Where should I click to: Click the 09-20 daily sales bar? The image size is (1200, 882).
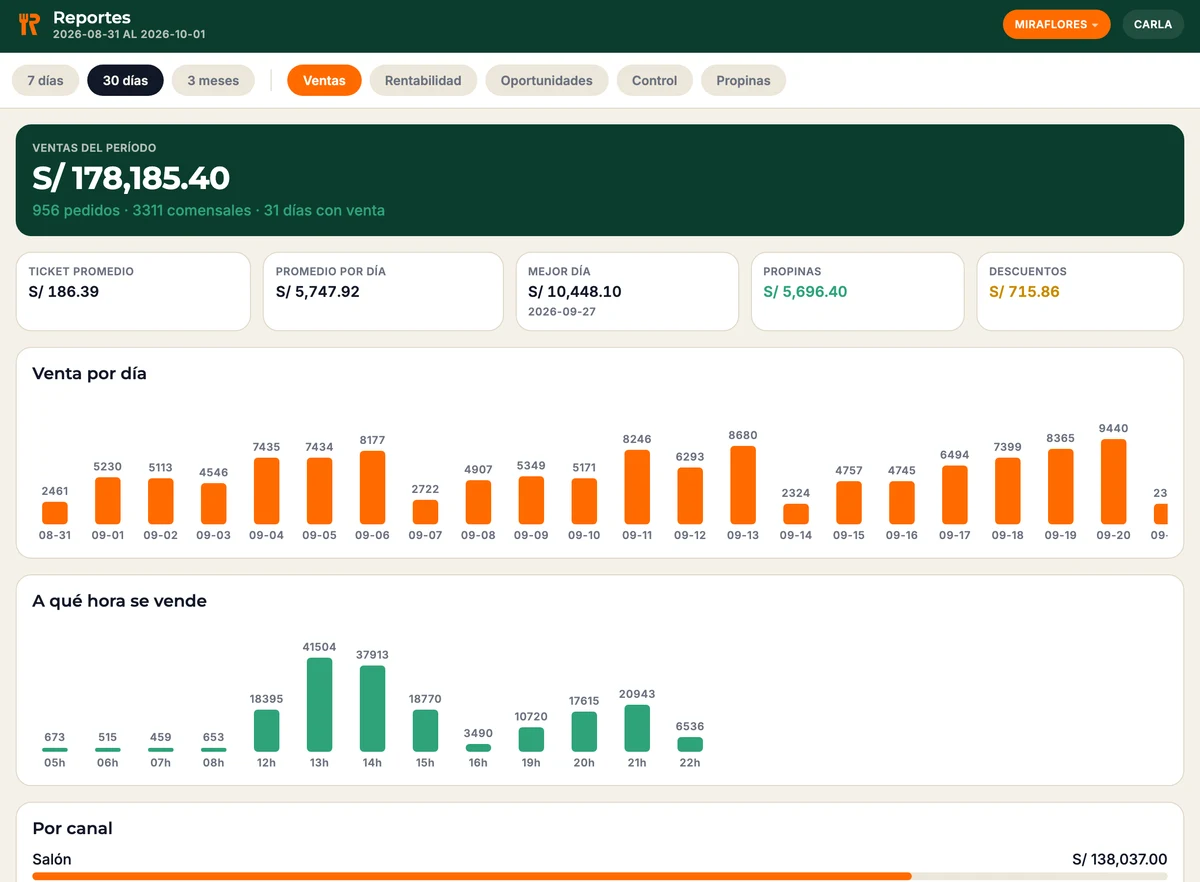[1114, 482]
